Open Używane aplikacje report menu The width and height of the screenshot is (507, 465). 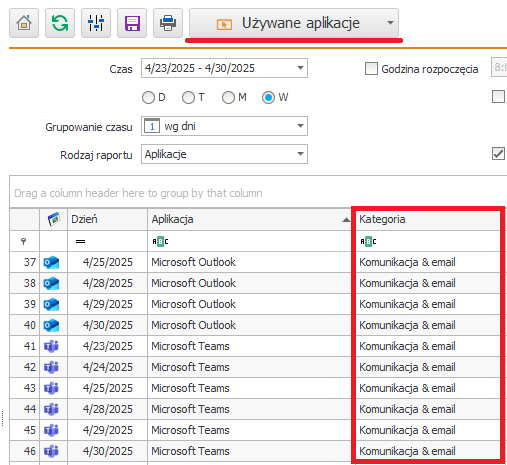point(294,23)
